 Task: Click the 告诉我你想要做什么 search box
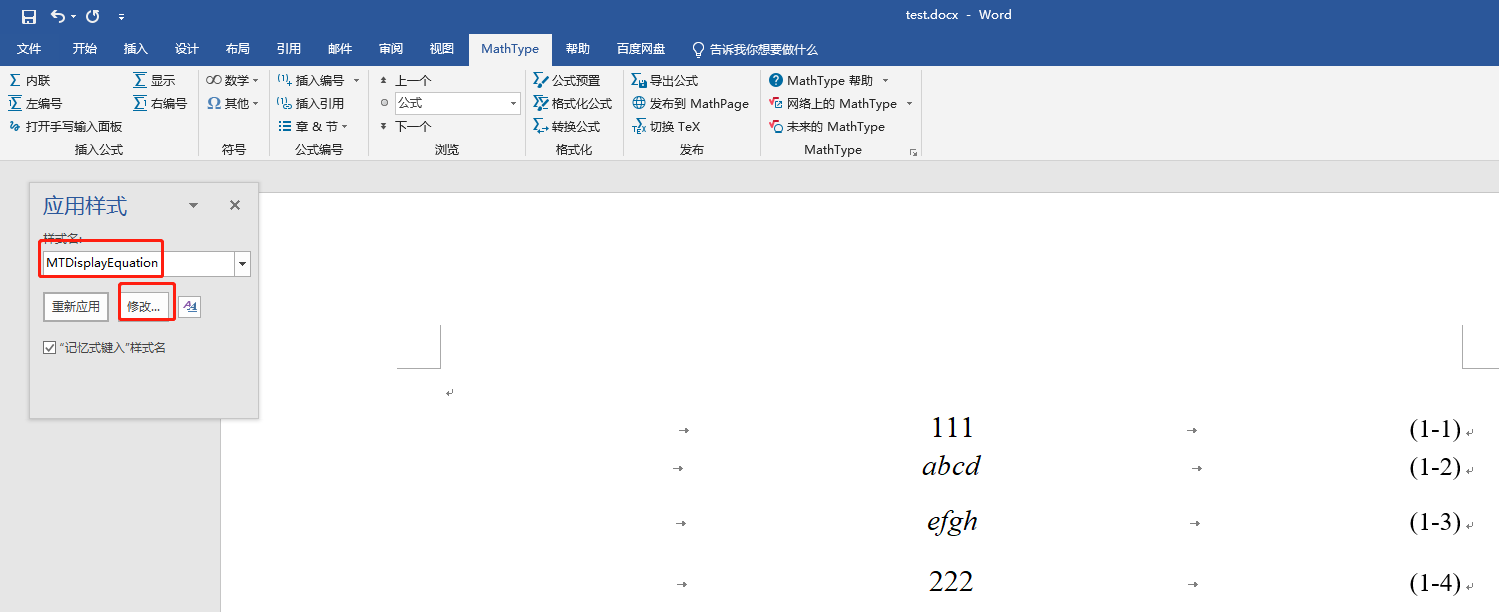coord(755,49)
